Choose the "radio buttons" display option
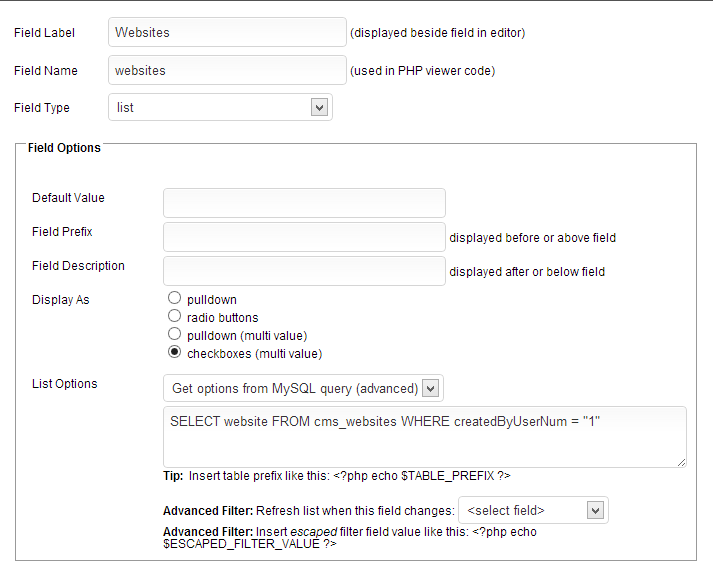 tap(175, 316)
